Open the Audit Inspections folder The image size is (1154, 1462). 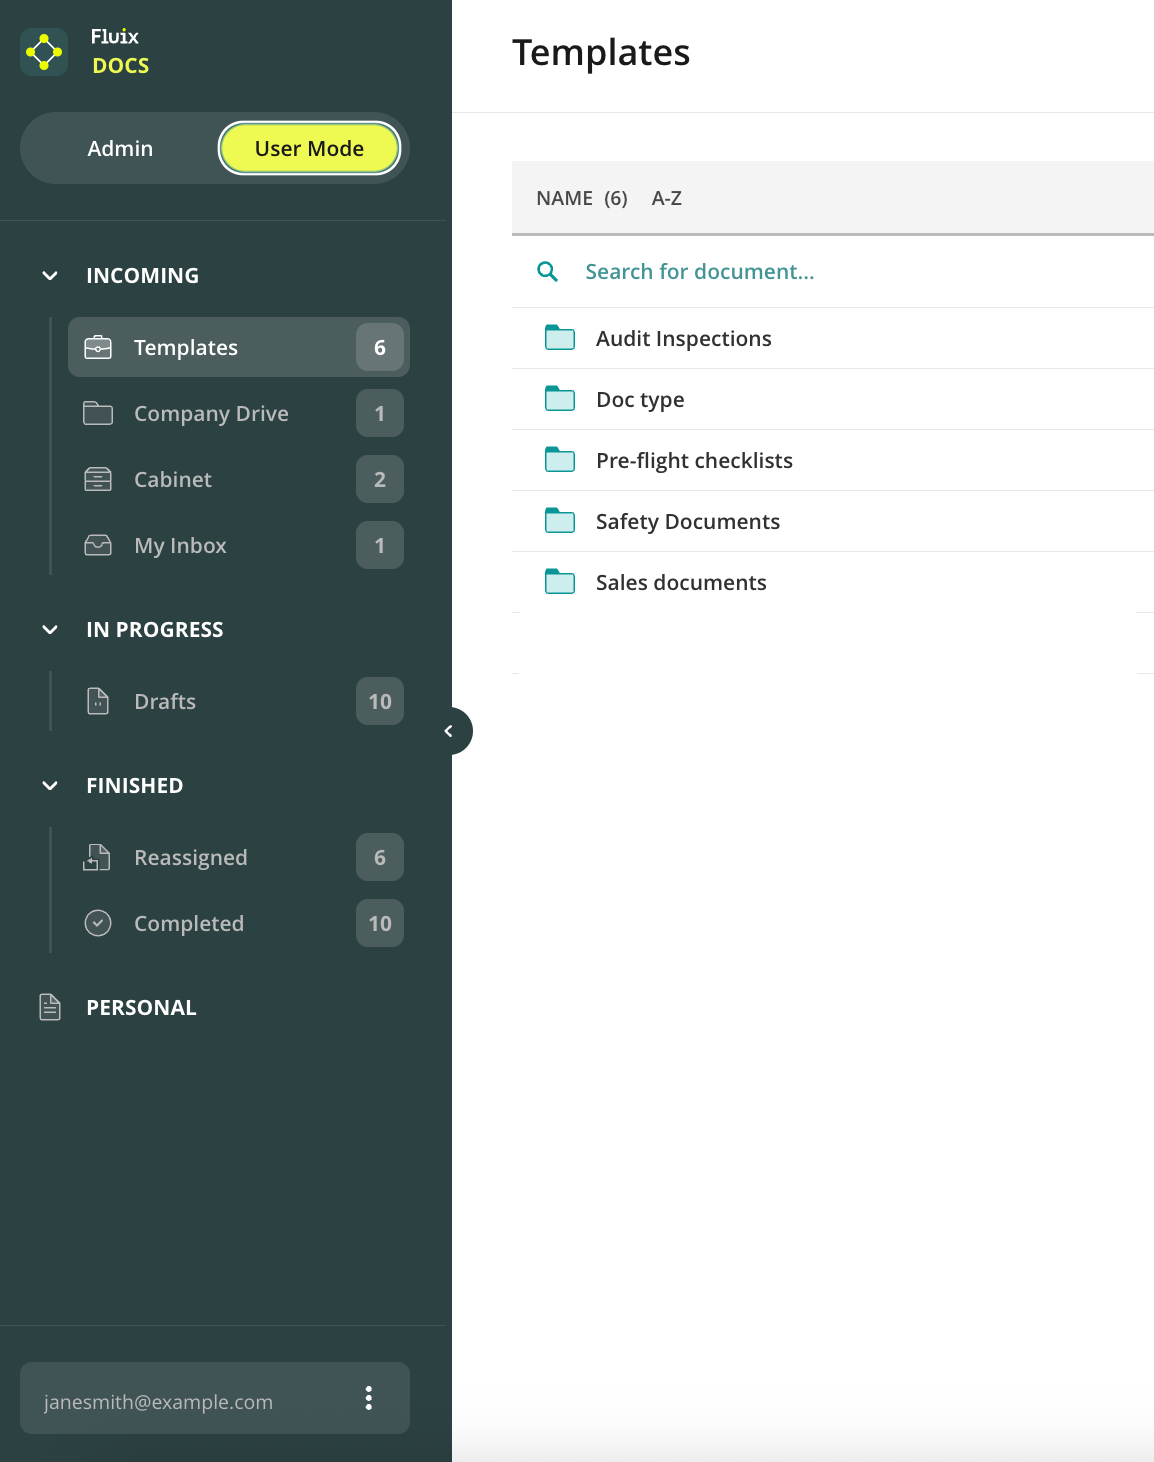point(683,339)
